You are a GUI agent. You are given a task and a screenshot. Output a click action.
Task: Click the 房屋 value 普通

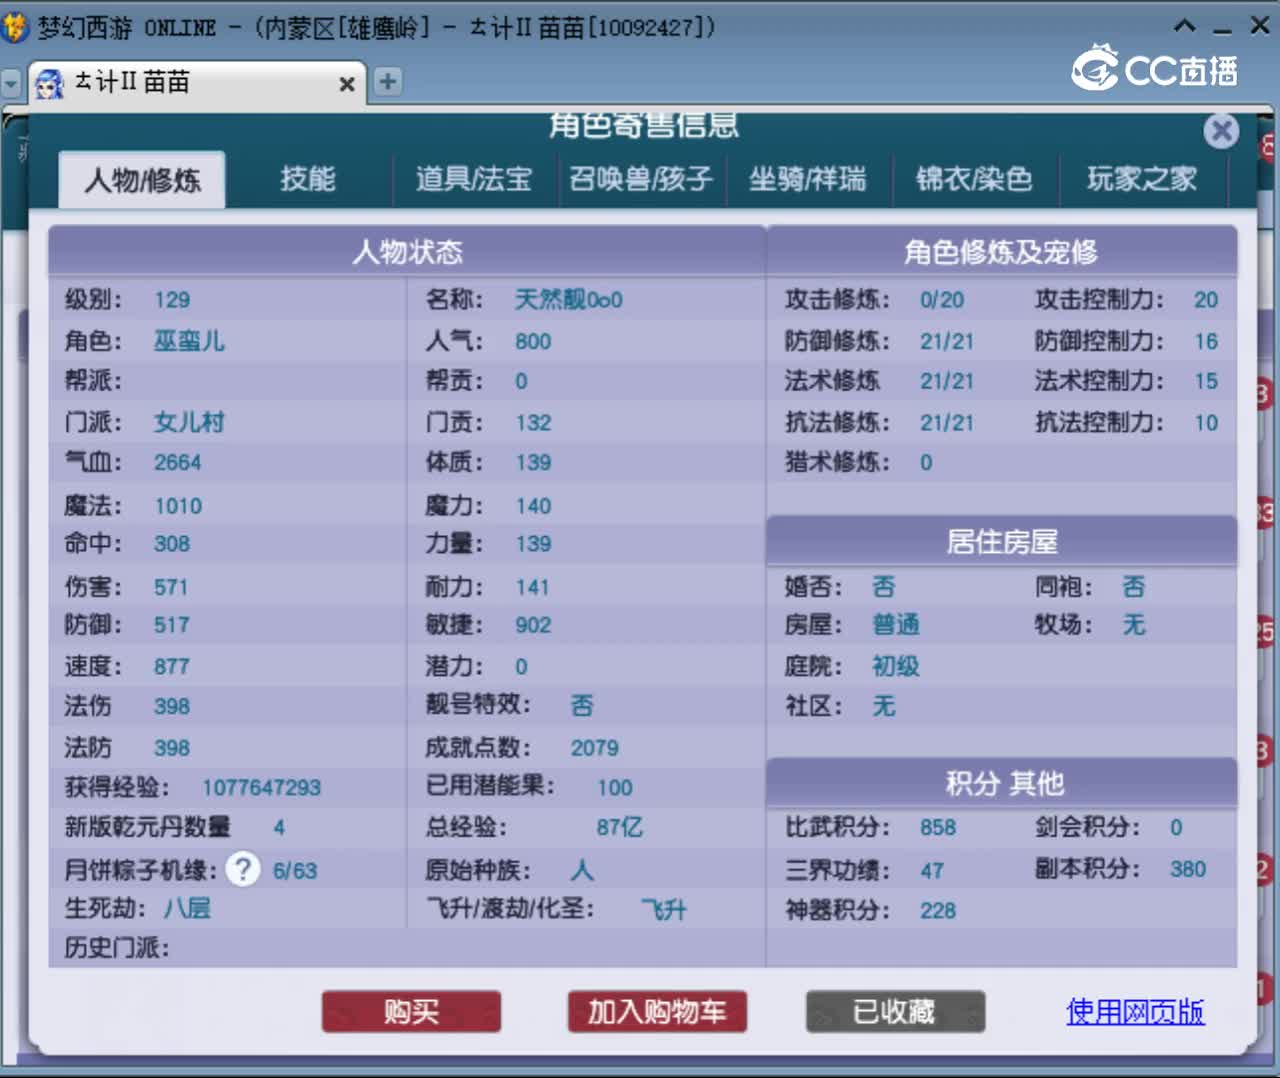tap(896, 625)
